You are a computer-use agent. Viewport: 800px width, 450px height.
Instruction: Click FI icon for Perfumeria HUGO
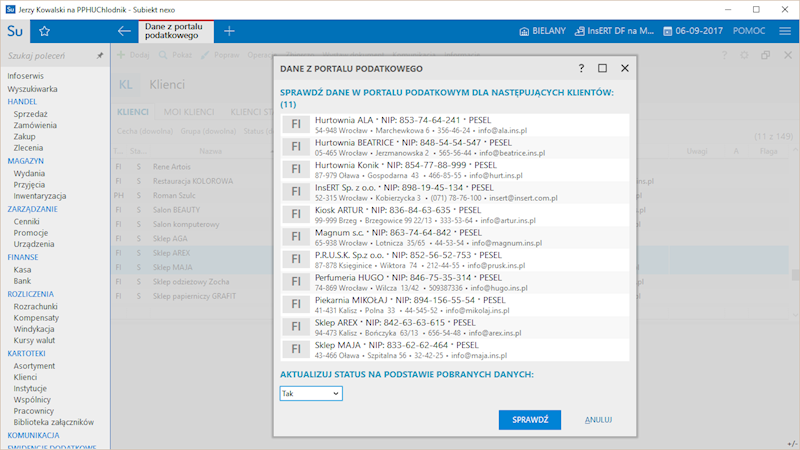tap(296, 282)
